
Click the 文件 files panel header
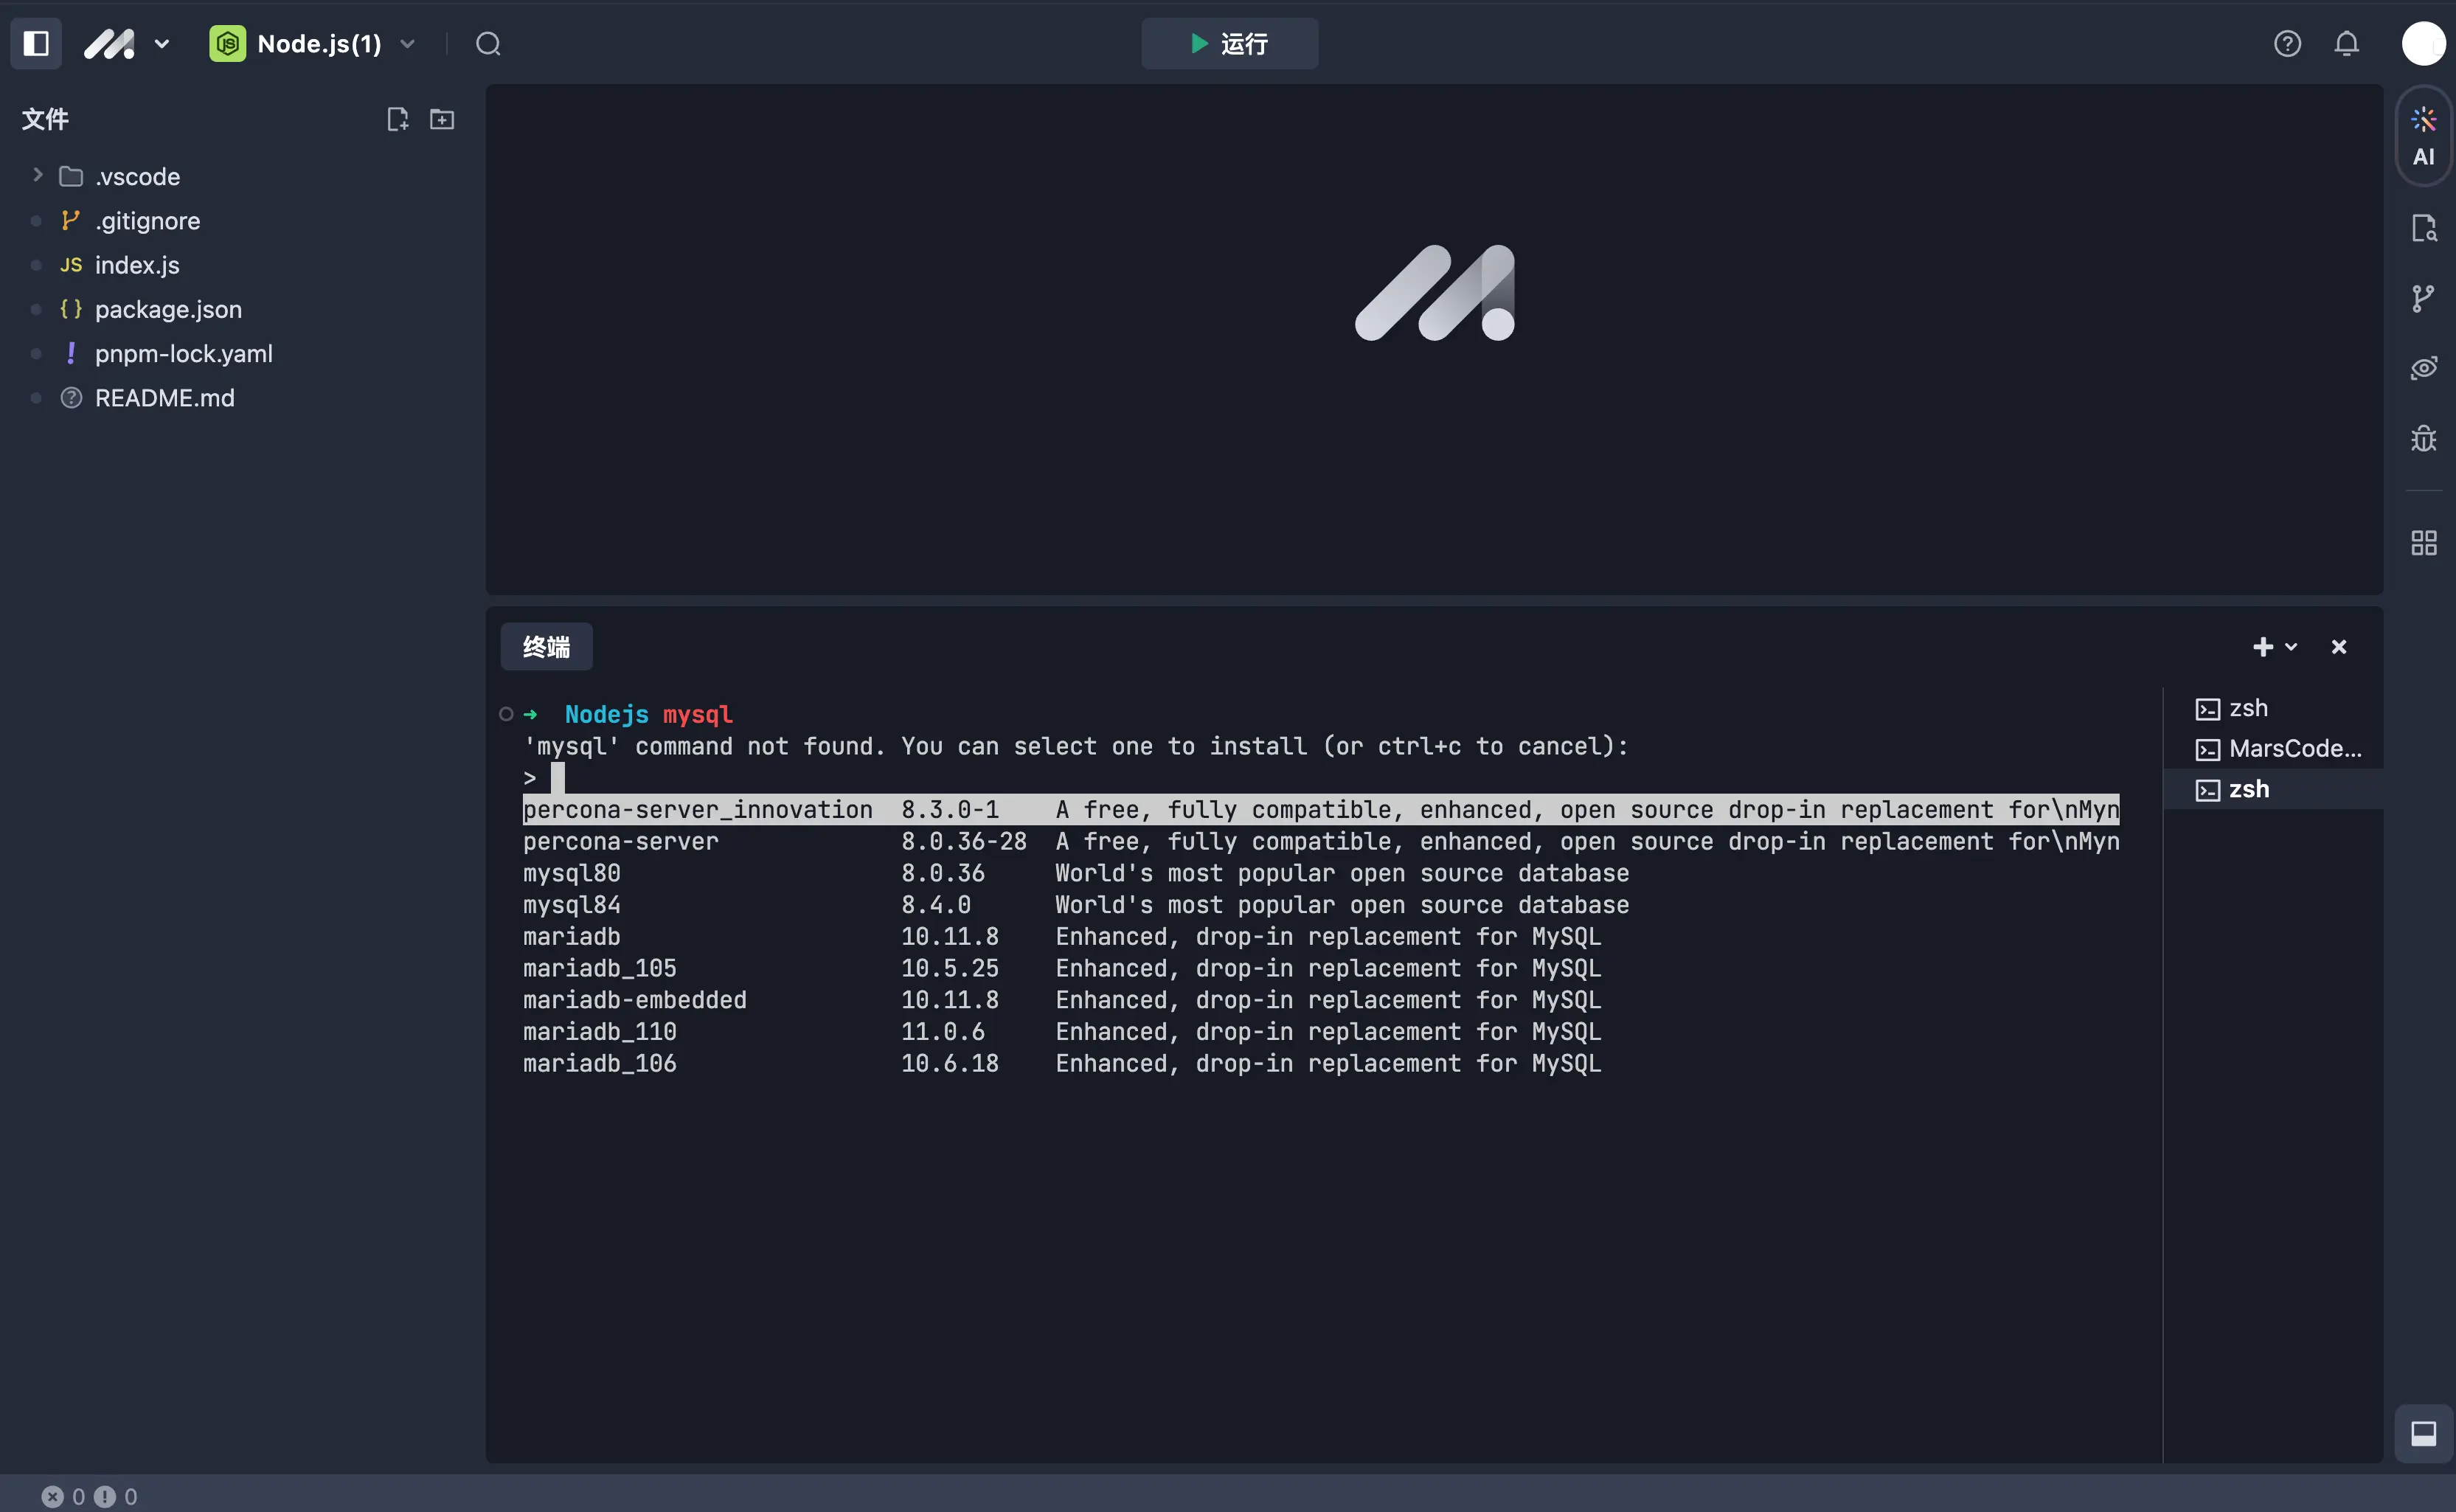pyautogui.click(x=45, y=119)
